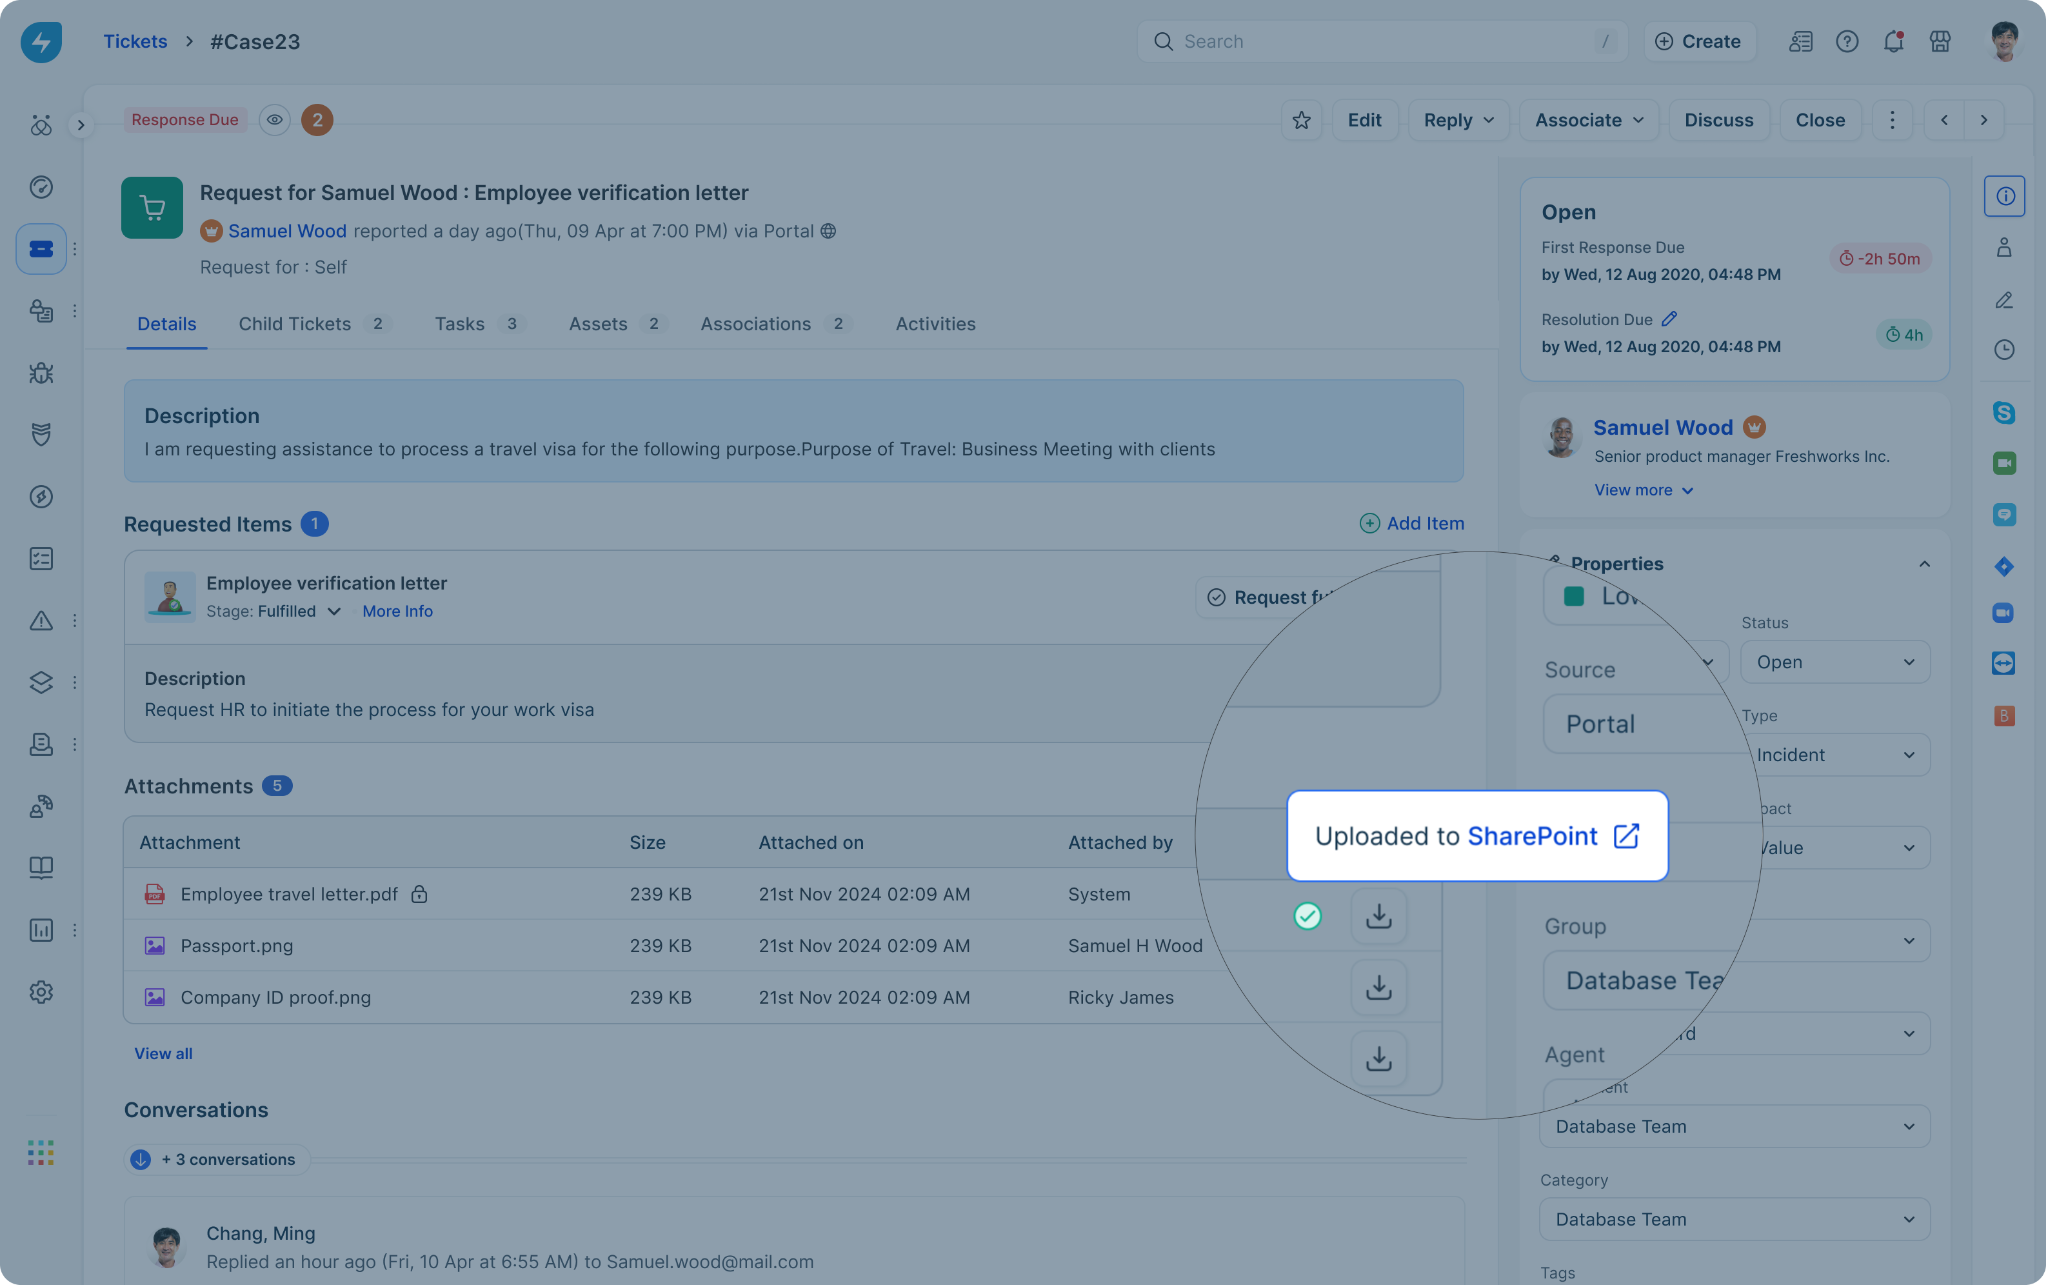Toggle the ticket info panel icon
This screenshot has width=2048, height=1286.
point(2004,196)
